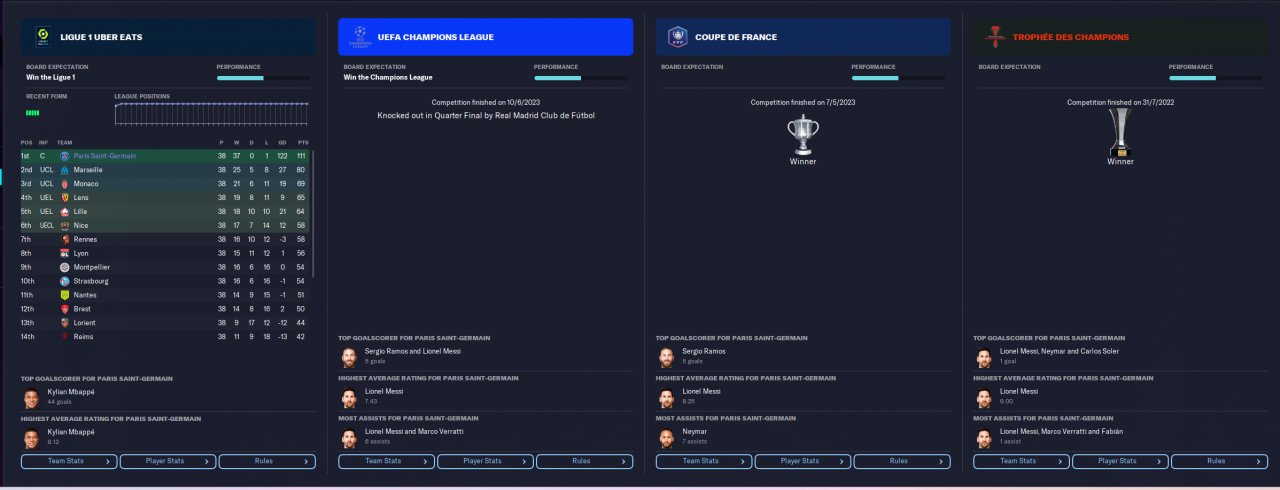Click the green recent form indicator
Viewport: 1280px width, 490px height.
[x=33, y=113]
